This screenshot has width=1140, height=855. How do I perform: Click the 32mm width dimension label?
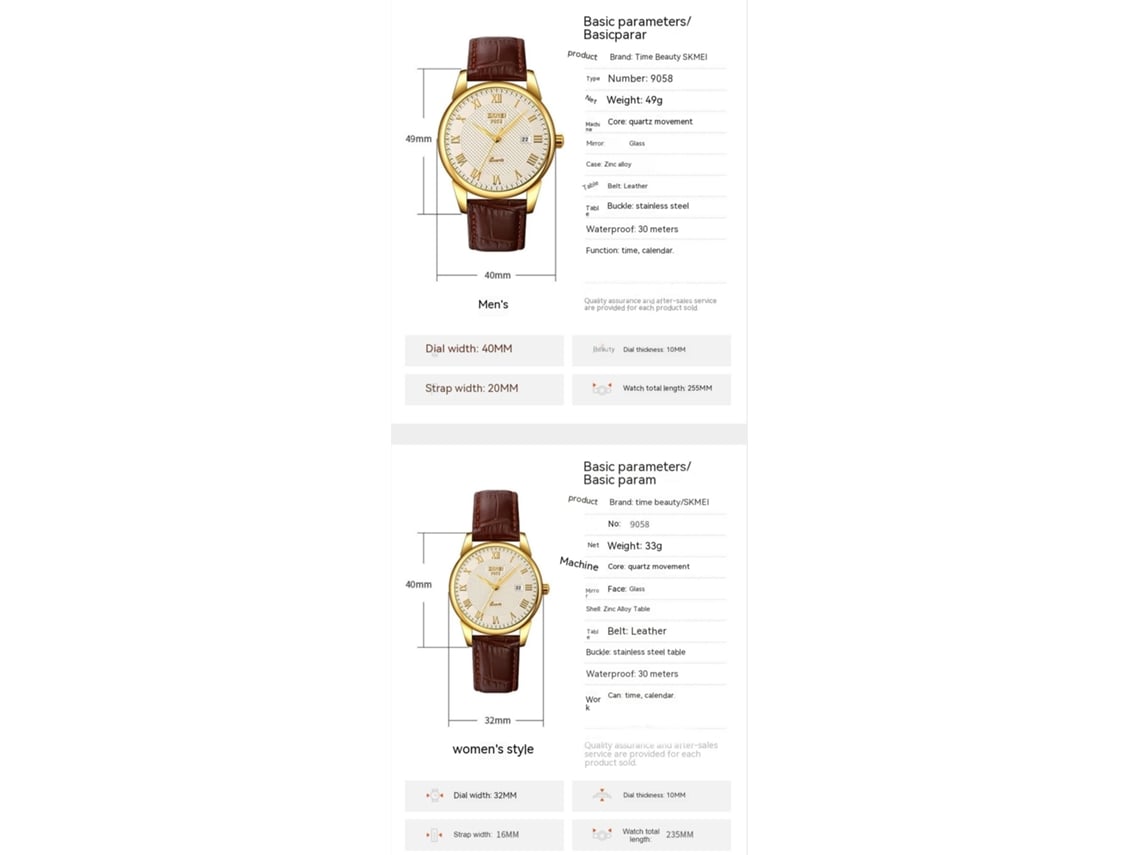click(497, 720)
